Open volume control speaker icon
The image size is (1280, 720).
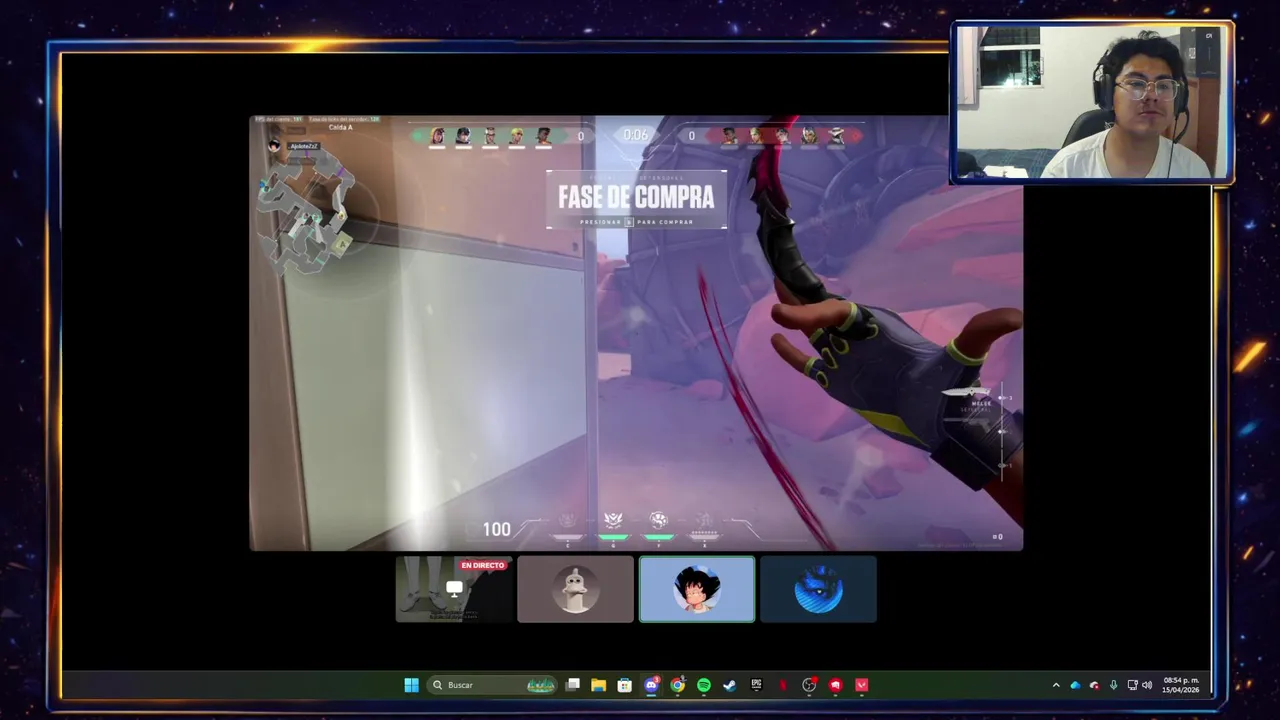(x=1147, y=685)
